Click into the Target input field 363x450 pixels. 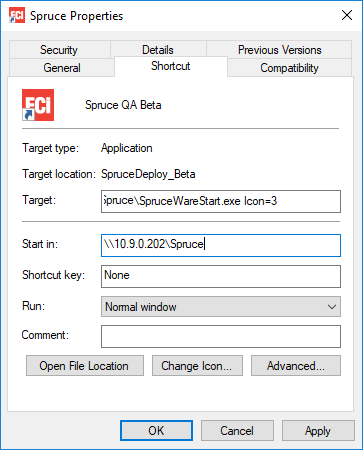click(221, 201)
